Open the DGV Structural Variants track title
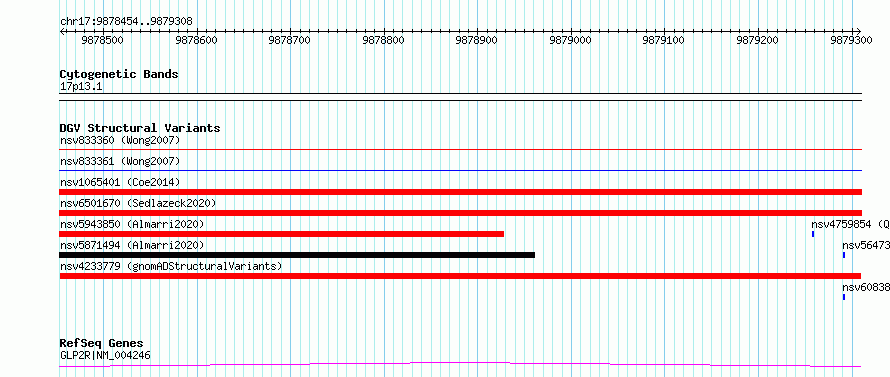The height and width of the screenshot is (377, 890). click(x=140, y=128)
